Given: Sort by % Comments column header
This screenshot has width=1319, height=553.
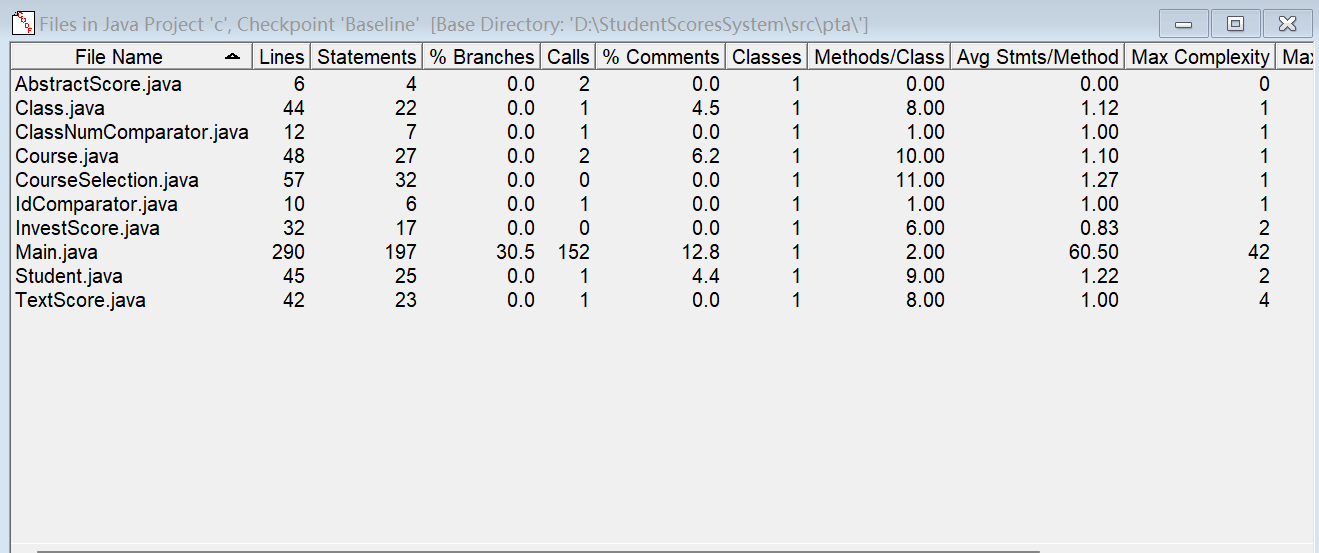Looking at the screenshot, I should coord(660,57).
